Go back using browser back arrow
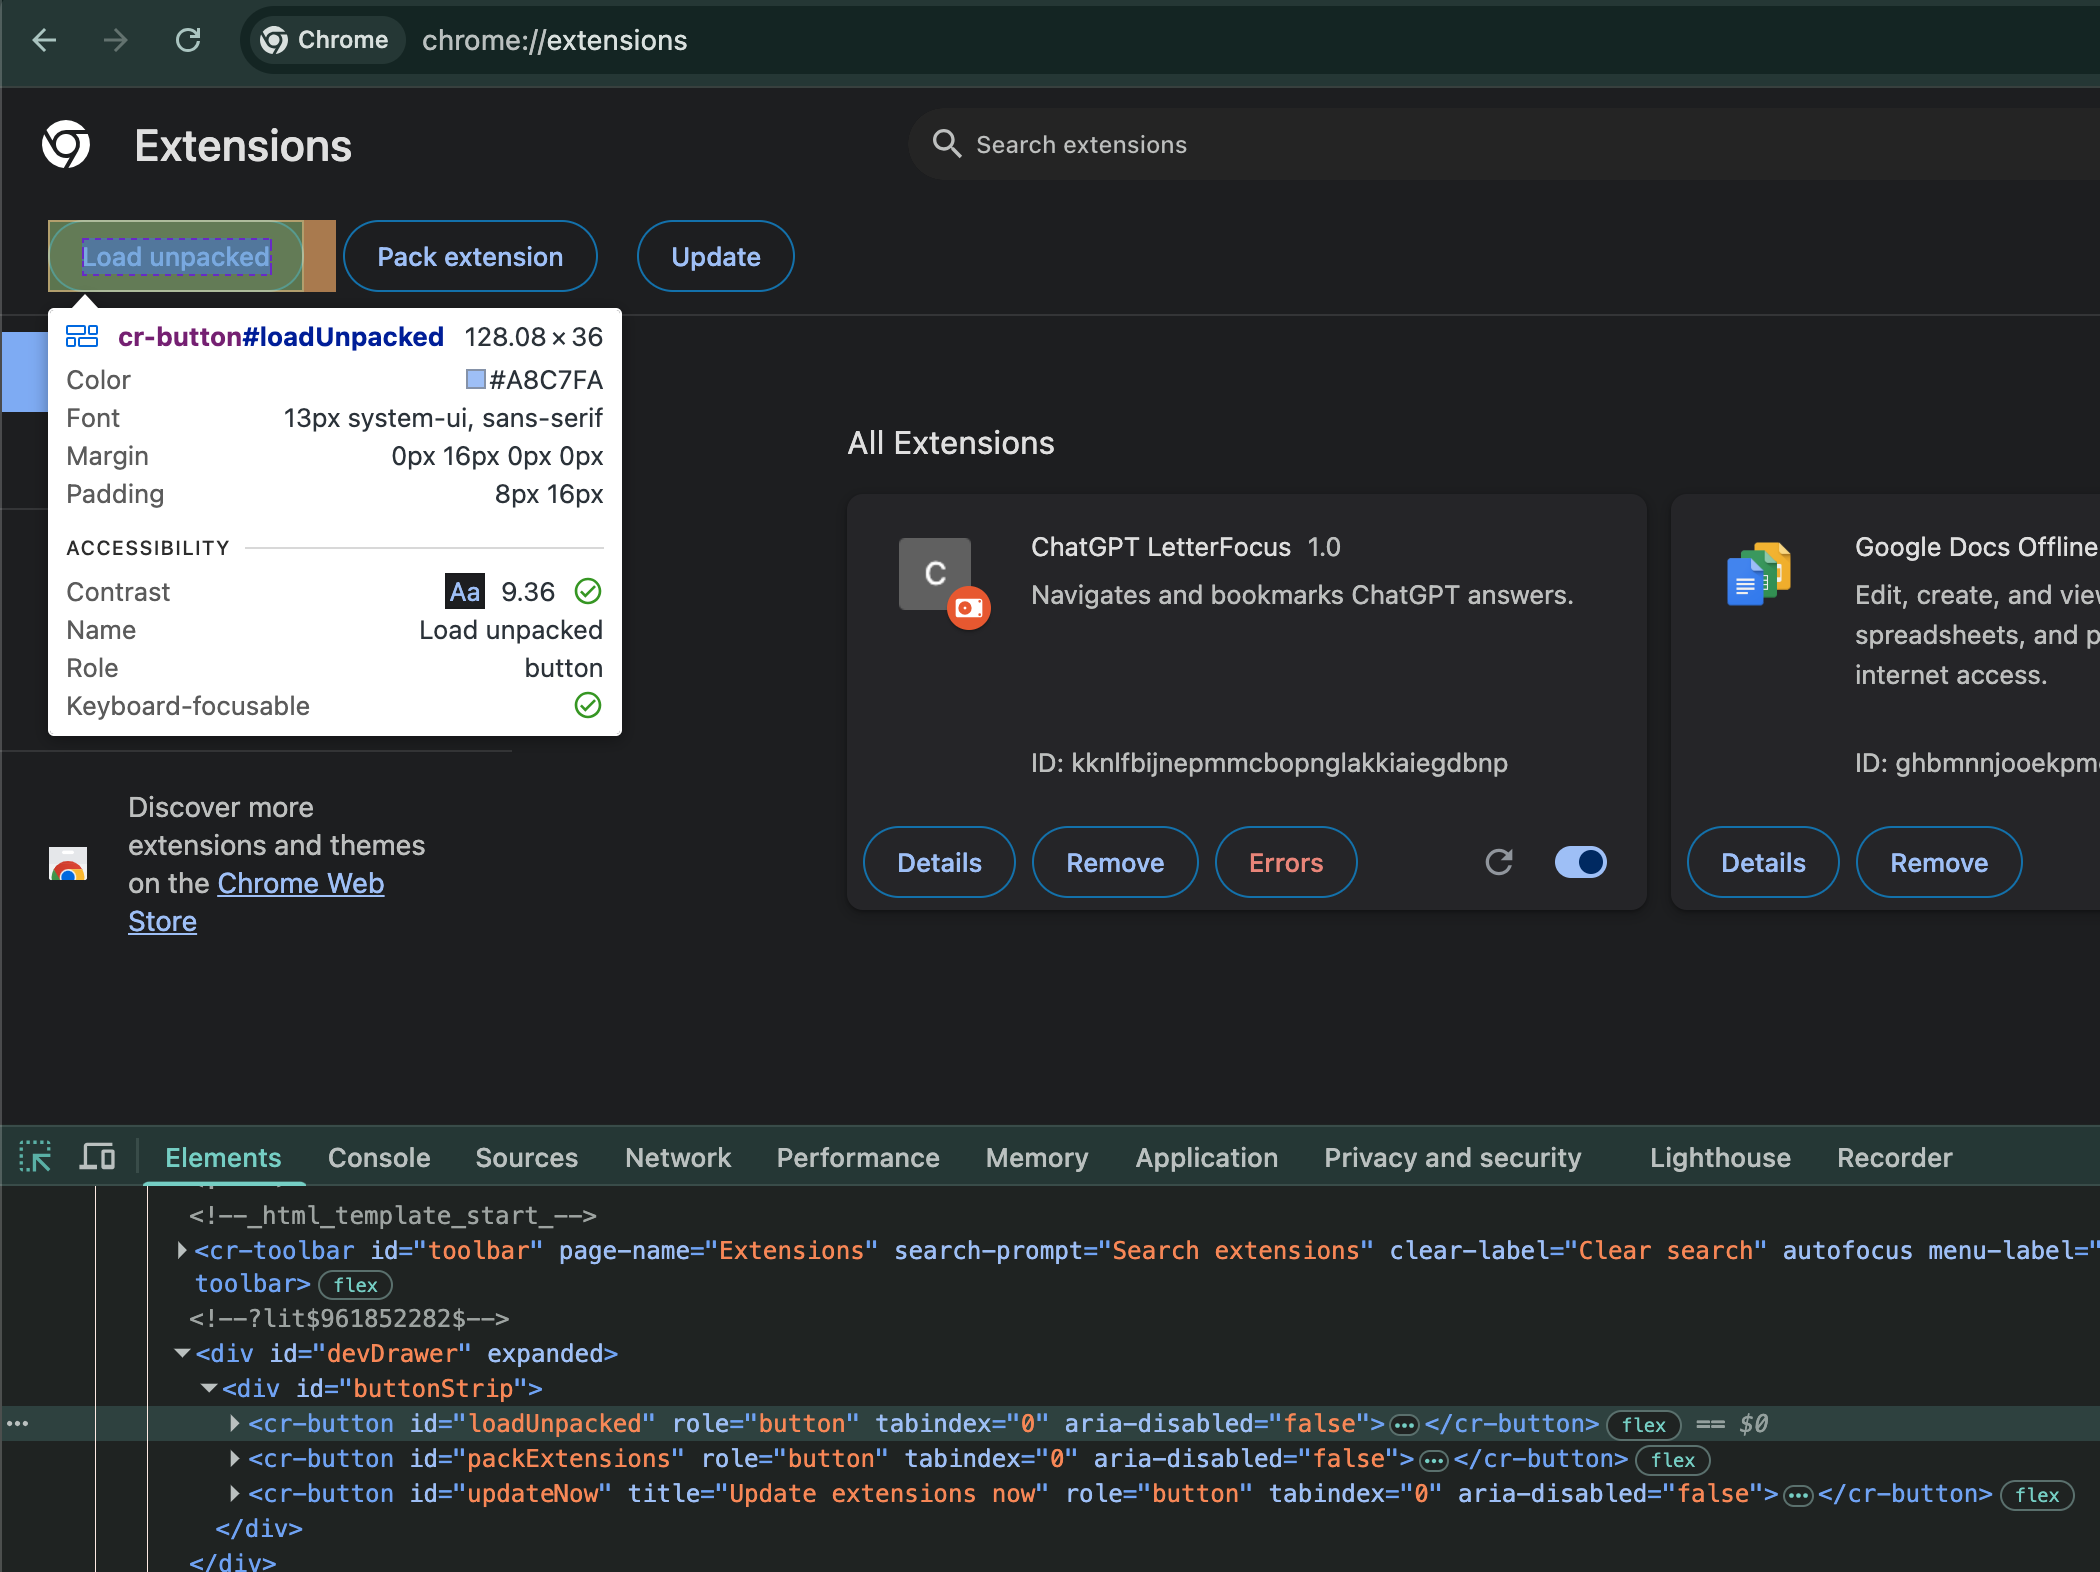Image resolution: width=2100 pixels, height=1572 pixels. 44,40
